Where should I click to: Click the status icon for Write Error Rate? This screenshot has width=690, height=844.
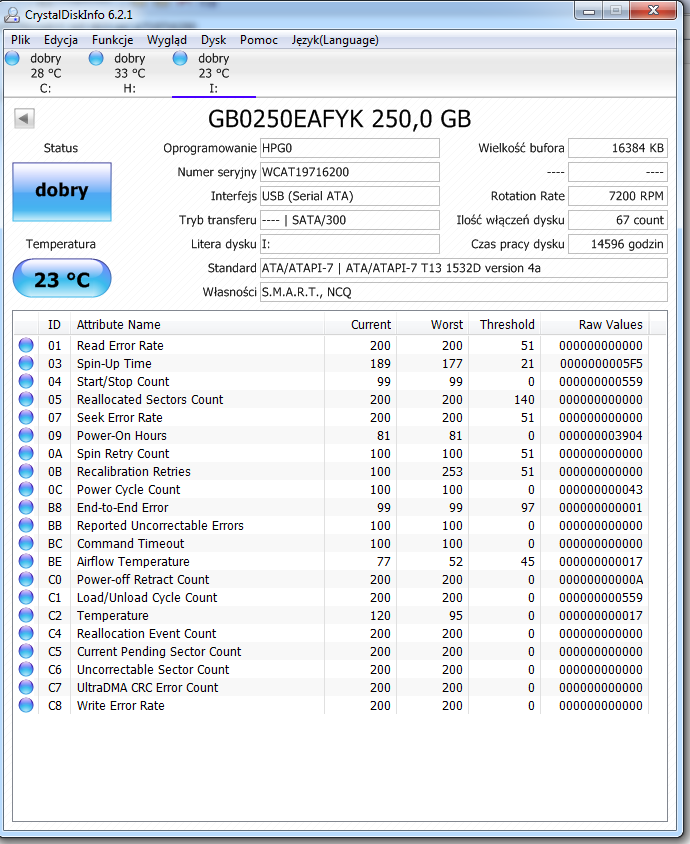point(26,705)
